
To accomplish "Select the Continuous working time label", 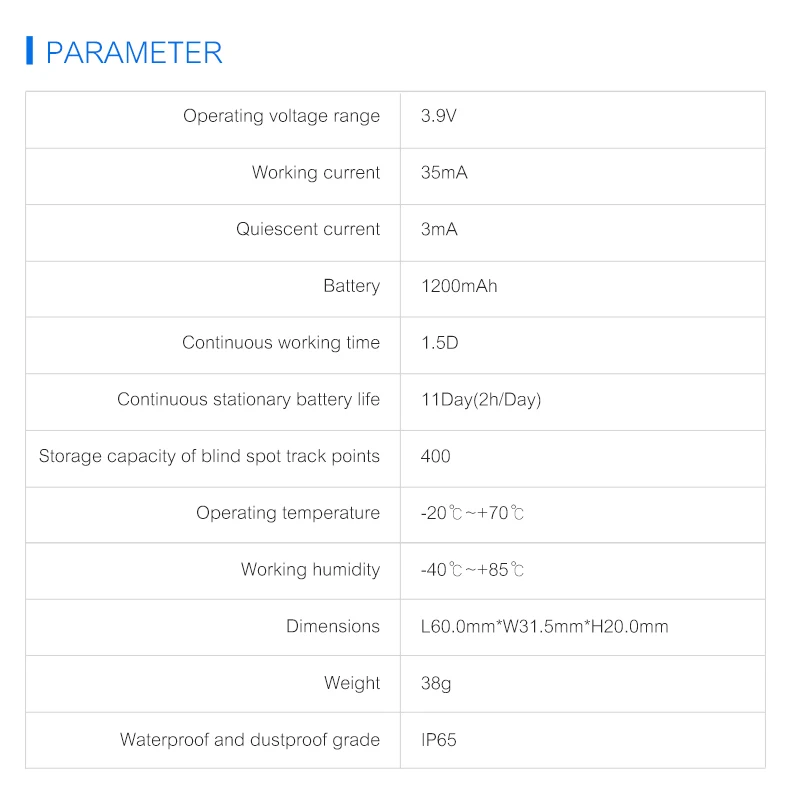I will pyautogui.click(x=281, y=343).
